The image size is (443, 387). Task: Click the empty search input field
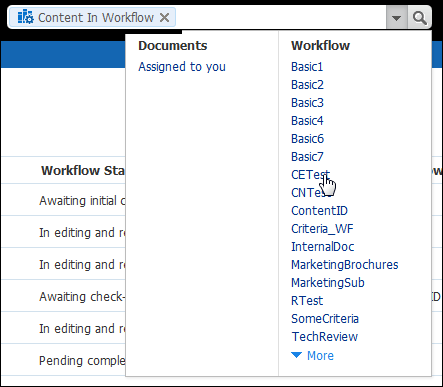pos(281,17)
